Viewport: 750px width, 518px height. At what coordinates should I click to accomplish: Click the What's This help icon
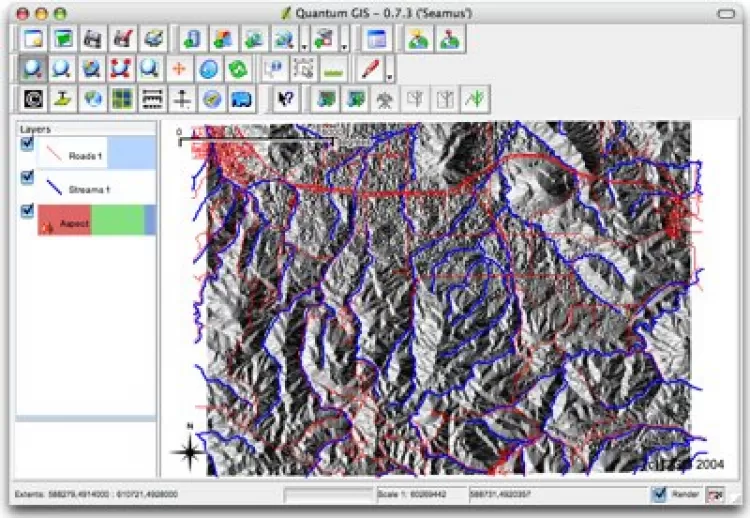click(285, 99)
